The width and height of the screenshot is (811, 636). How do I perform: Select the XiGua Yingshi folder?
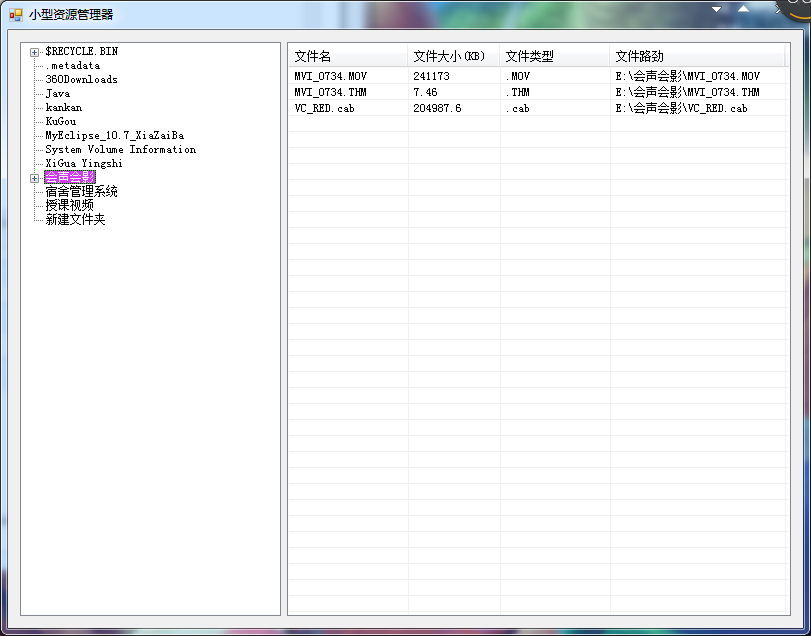pyautogui.click(x=84, y=163)
